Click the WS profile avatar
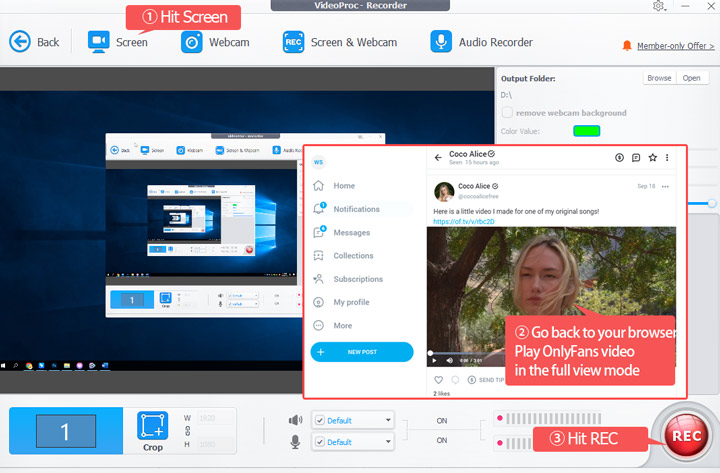 pyautogui.click(x=318, y=162)
